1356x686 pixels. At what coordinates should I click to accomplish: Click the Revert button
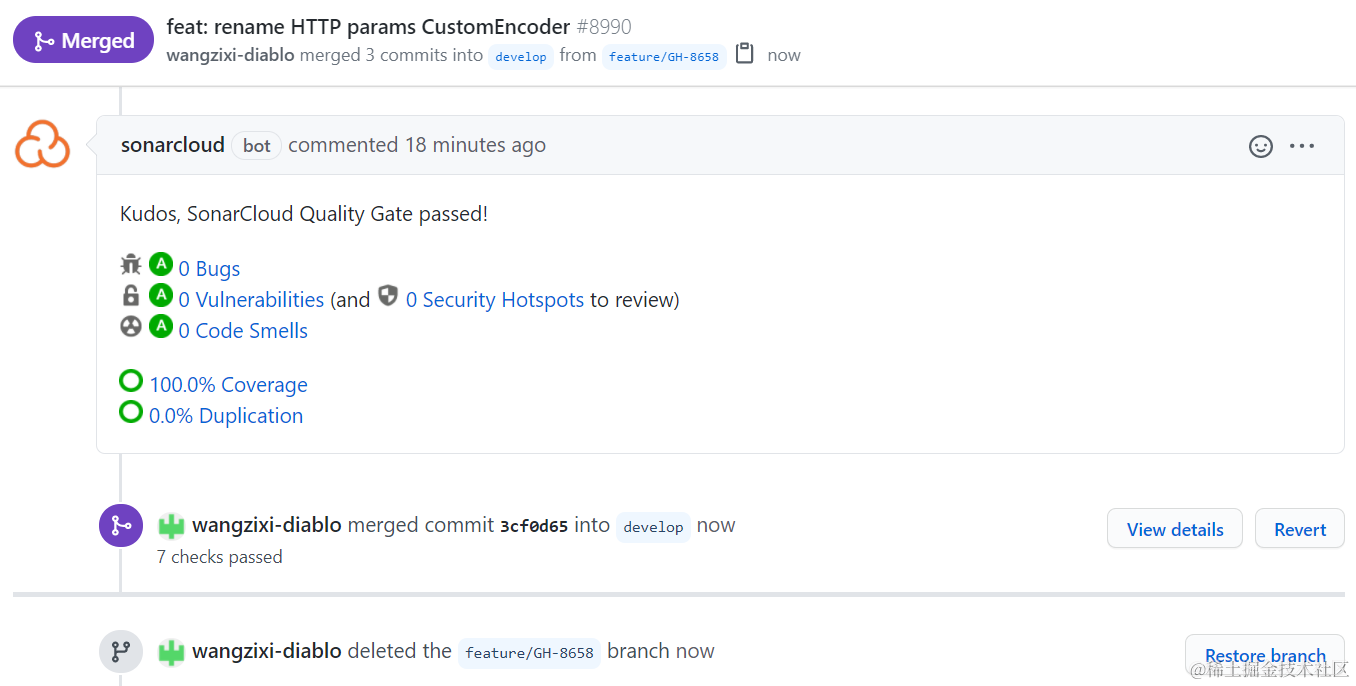1299,528
